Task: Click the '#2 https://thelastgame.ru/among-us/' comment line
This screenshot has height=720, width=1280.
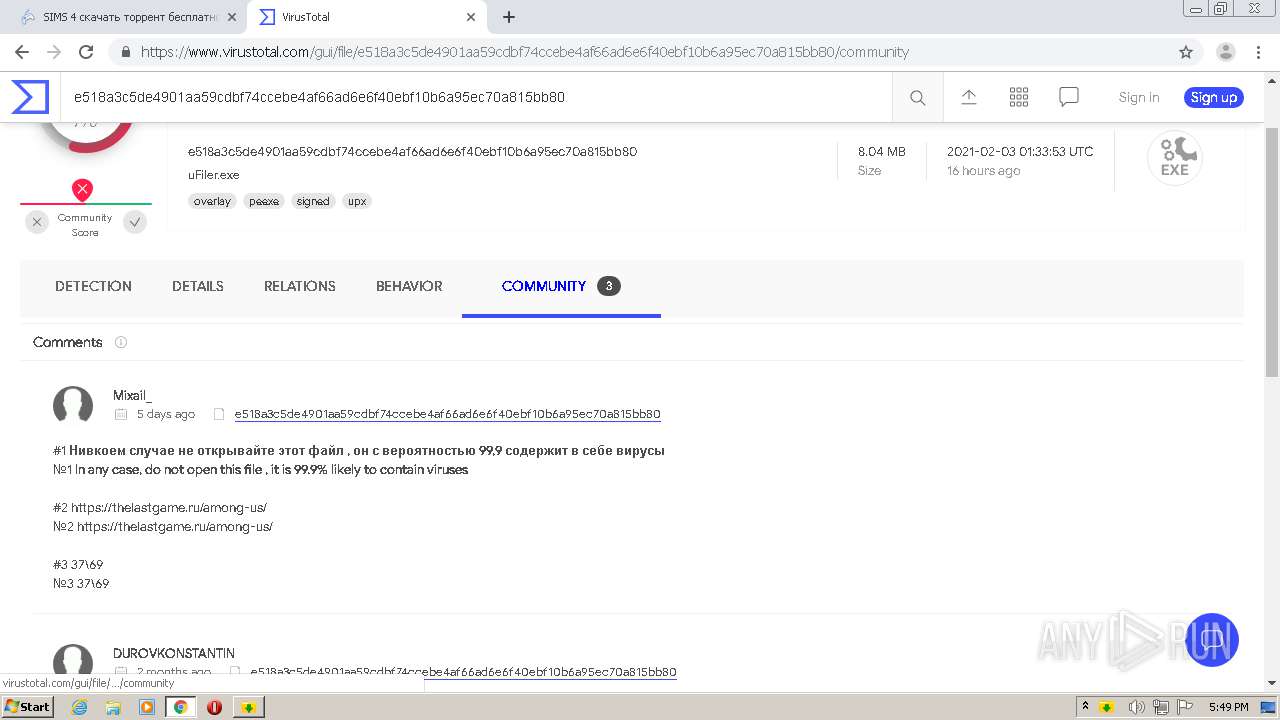Action: point(160,508)
